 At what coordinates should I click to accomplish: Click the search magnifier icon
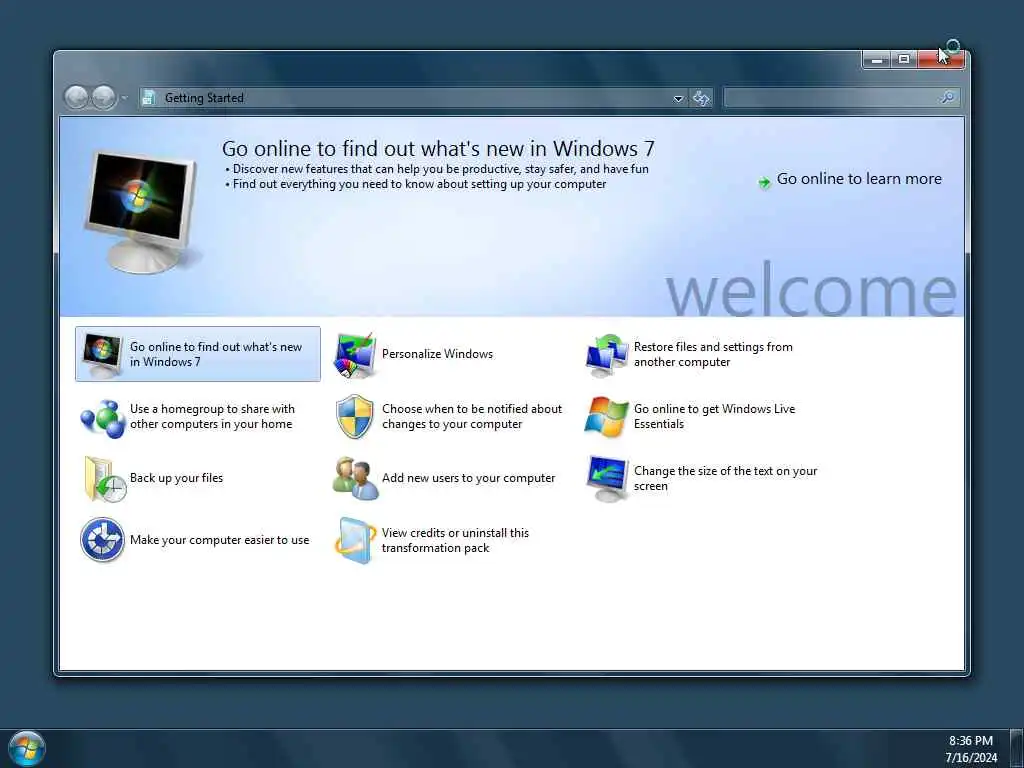point(947,98)
